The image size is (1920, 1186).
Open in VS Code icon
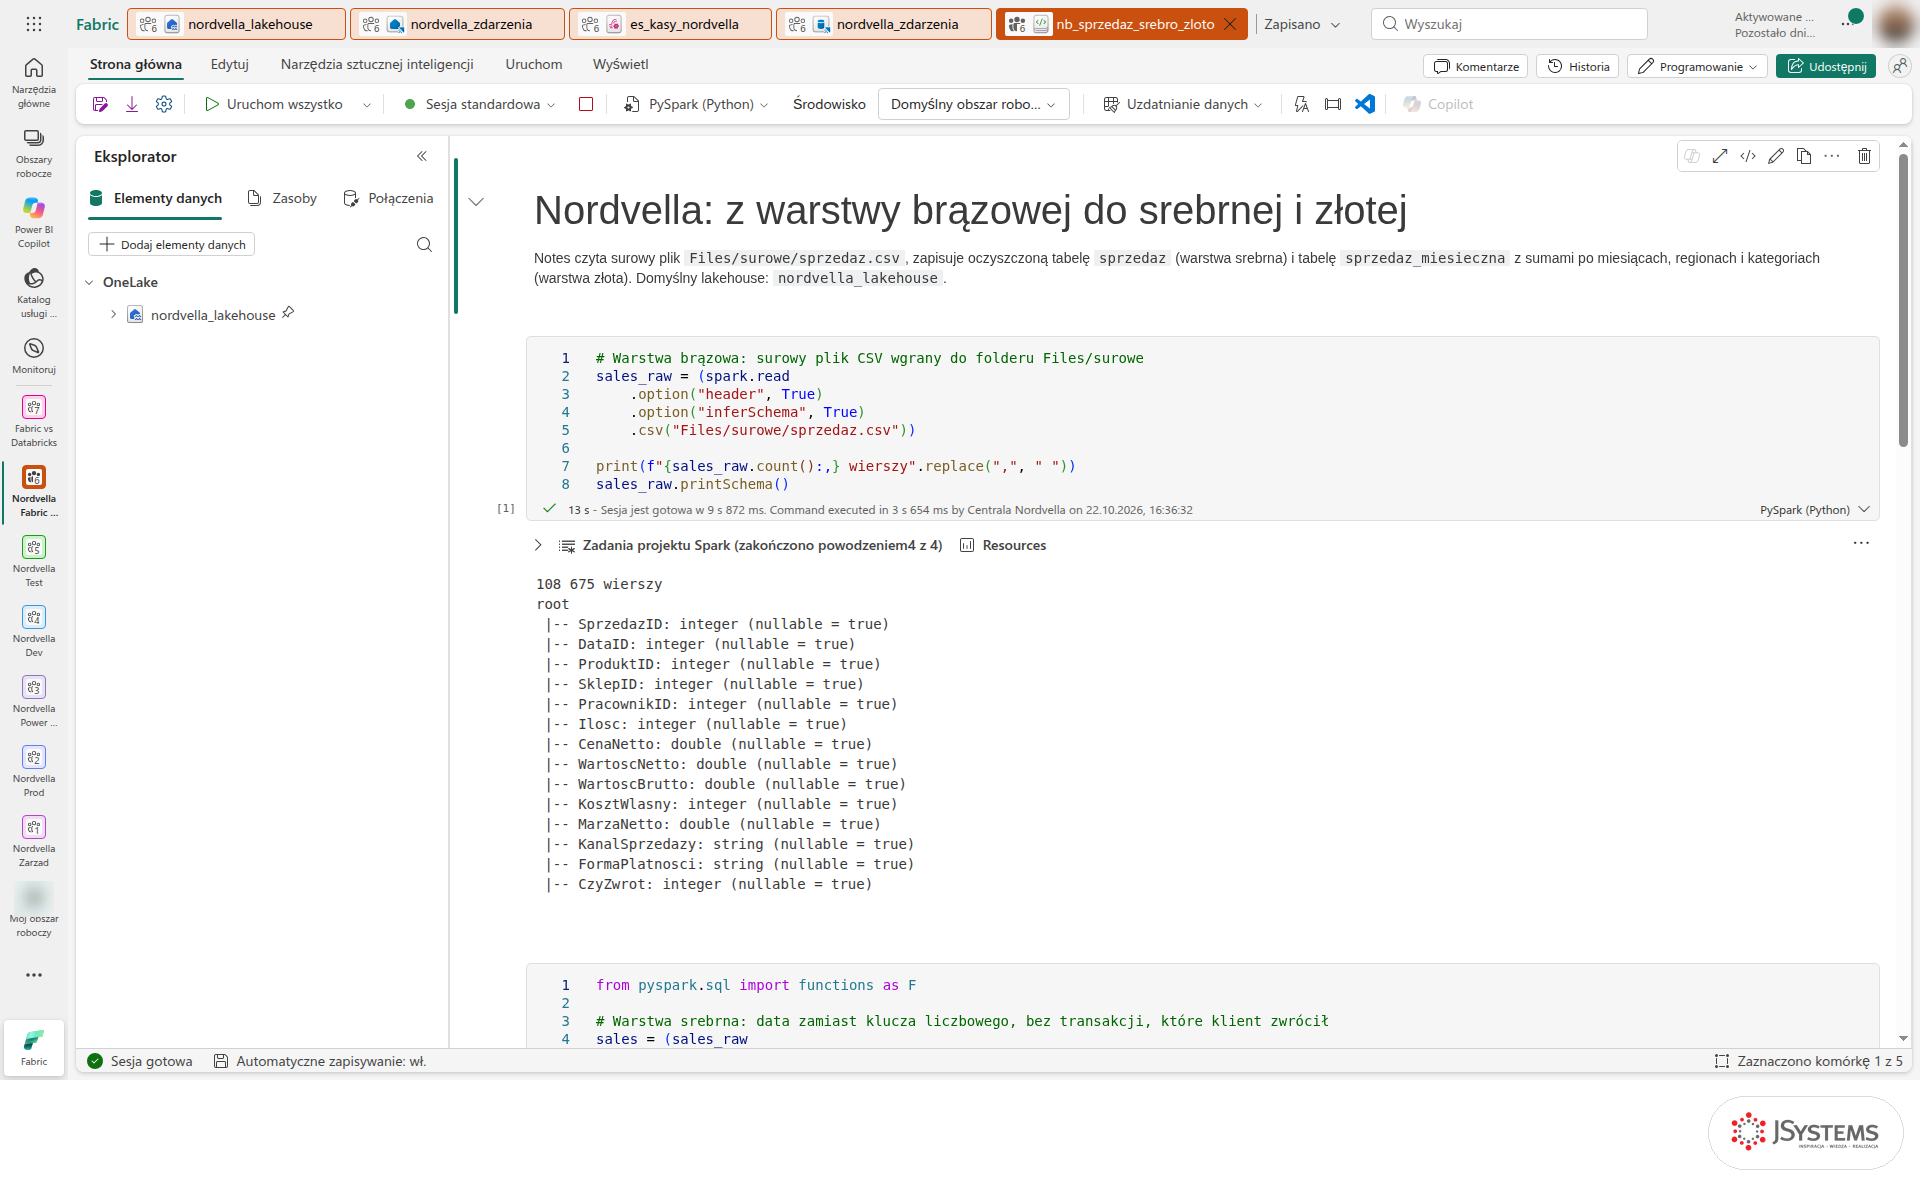[1365, 104]
